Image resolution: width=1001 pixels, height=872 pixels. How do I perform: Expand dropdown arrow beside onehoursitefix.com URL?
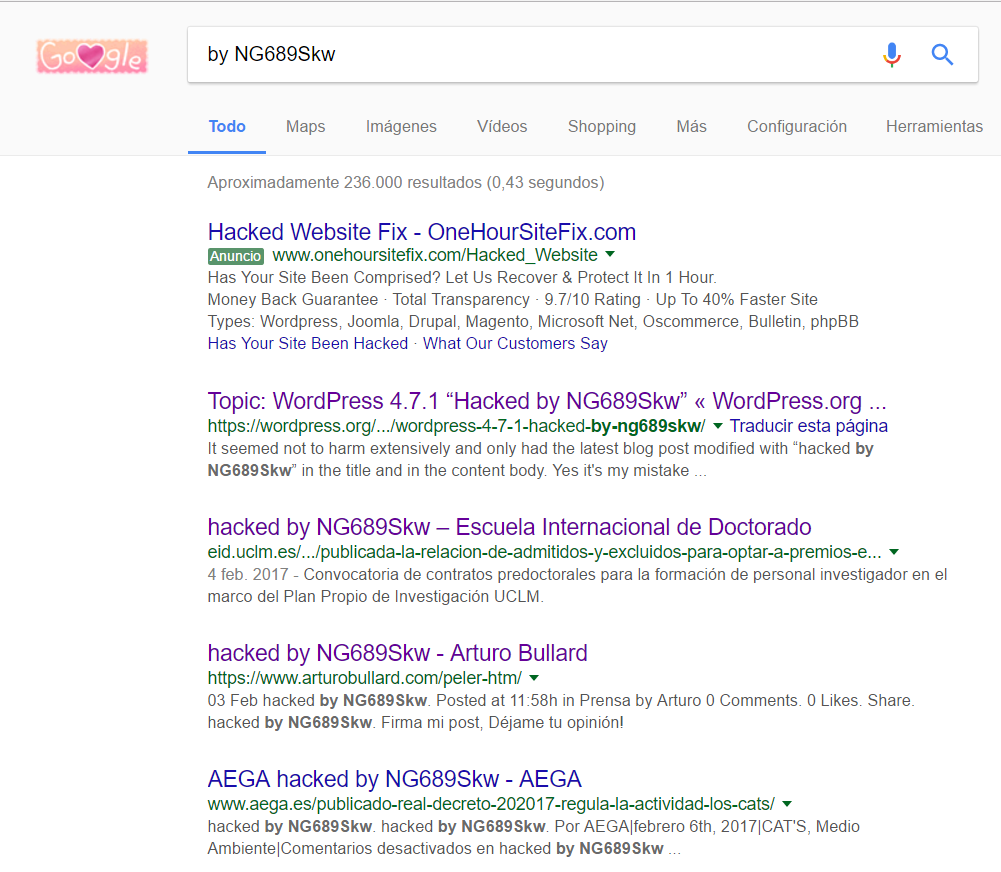coord(610,254)
